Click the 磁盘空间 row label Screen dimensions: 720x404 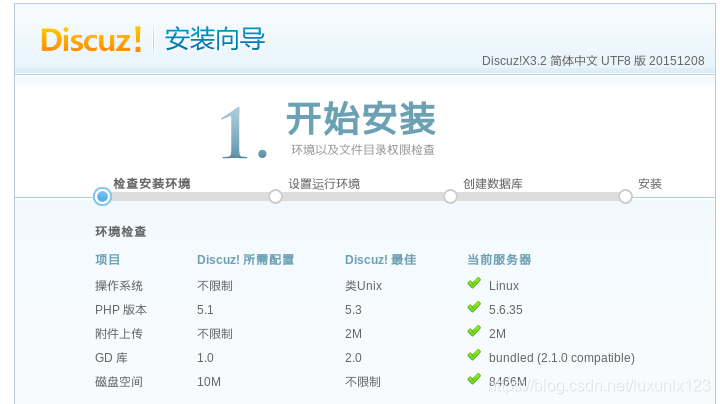coord(119,382)
